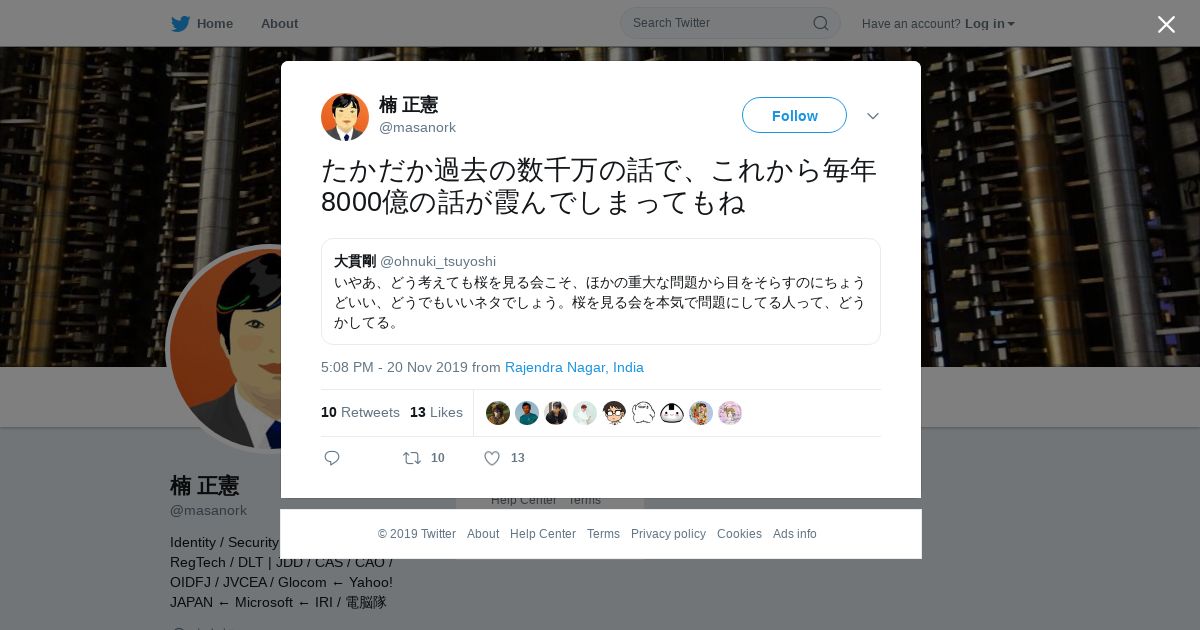Click the reply speech bubble icon

332,458
